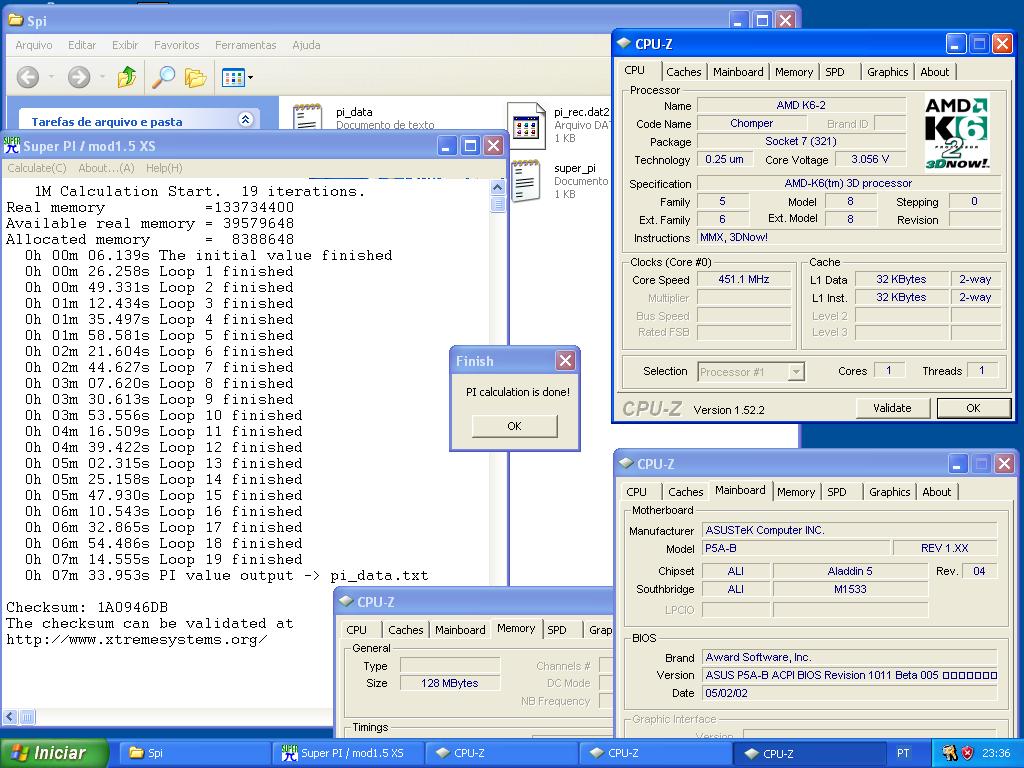Open About...(A) menu in Super PI
Image resolution: width=1024 pixels, height=768 pixels.
tap(106, 168)
